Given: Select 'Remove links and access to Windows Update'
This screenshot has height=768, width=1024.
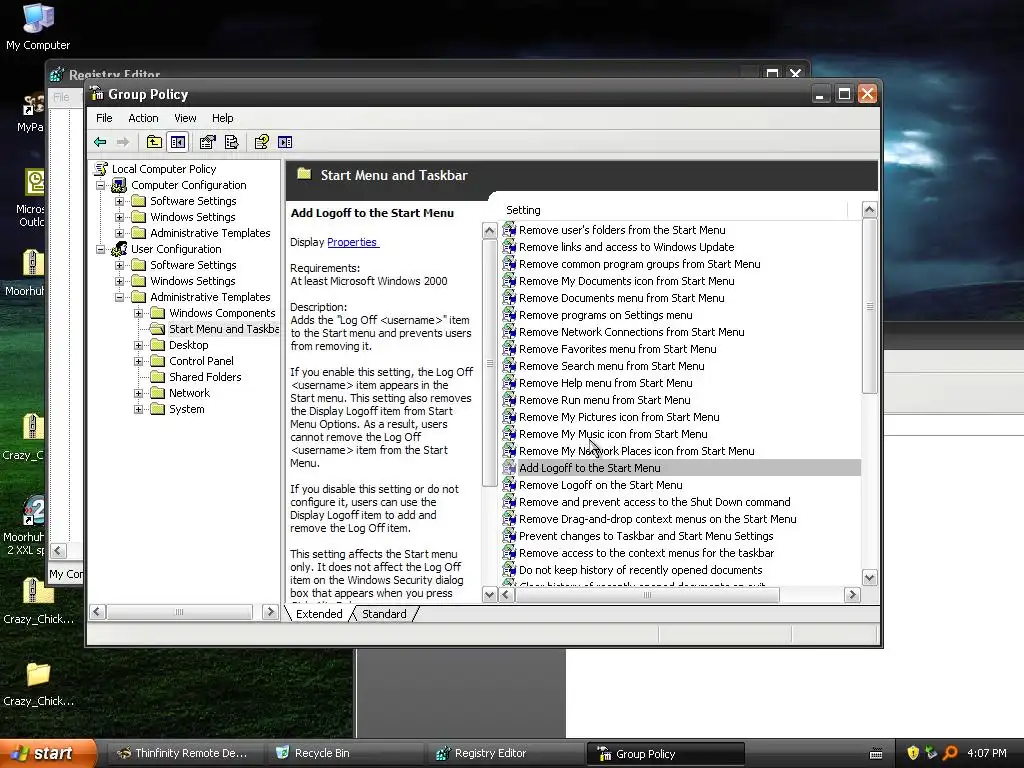Looking at the screenshot, I should click(626, 247).
